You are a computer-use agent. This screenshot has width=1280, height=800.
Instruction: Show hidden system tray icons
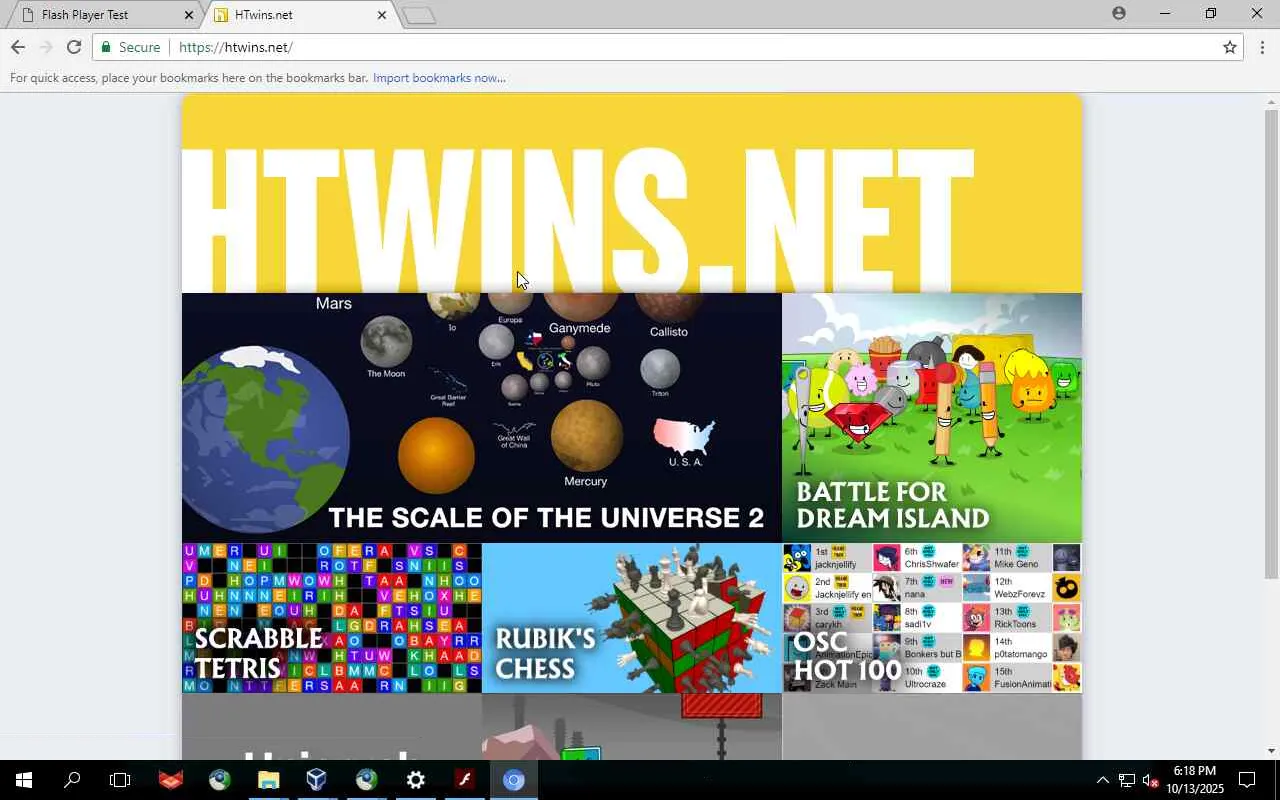point(1103,780)
